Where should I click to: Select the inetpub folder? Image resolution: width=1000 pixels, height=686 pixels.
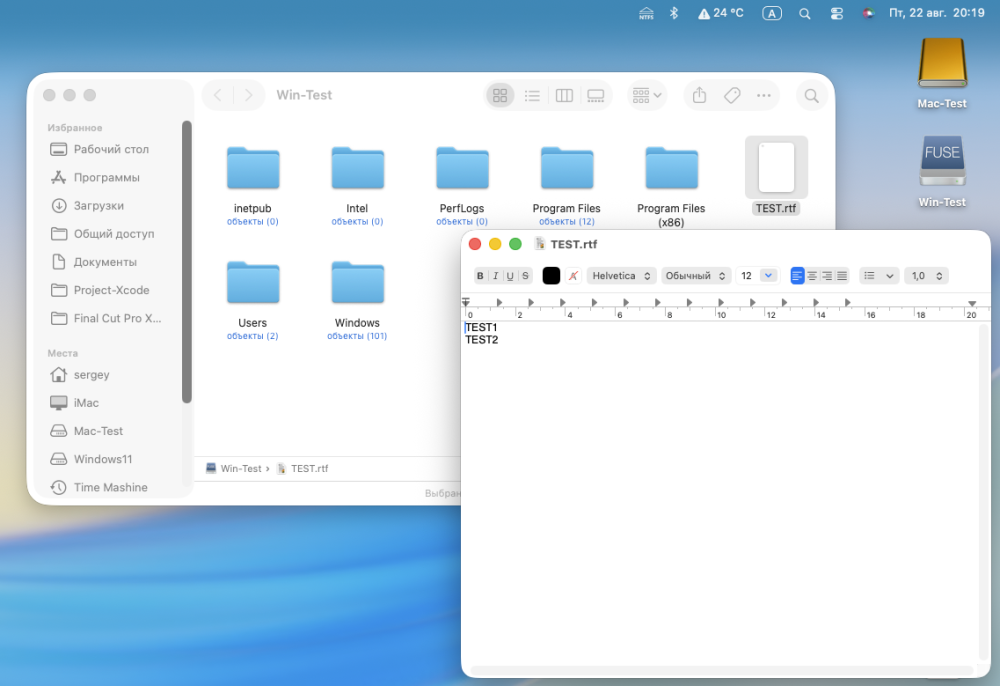253,168
